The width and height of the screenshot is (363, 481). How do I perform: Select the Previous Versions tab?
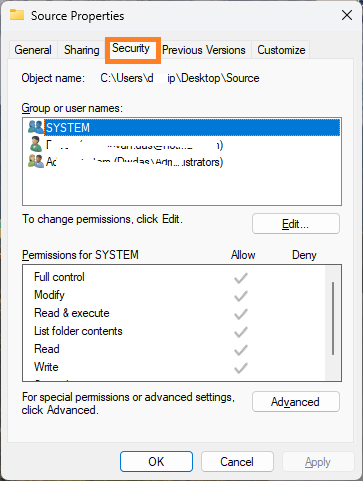coord(204,50)
